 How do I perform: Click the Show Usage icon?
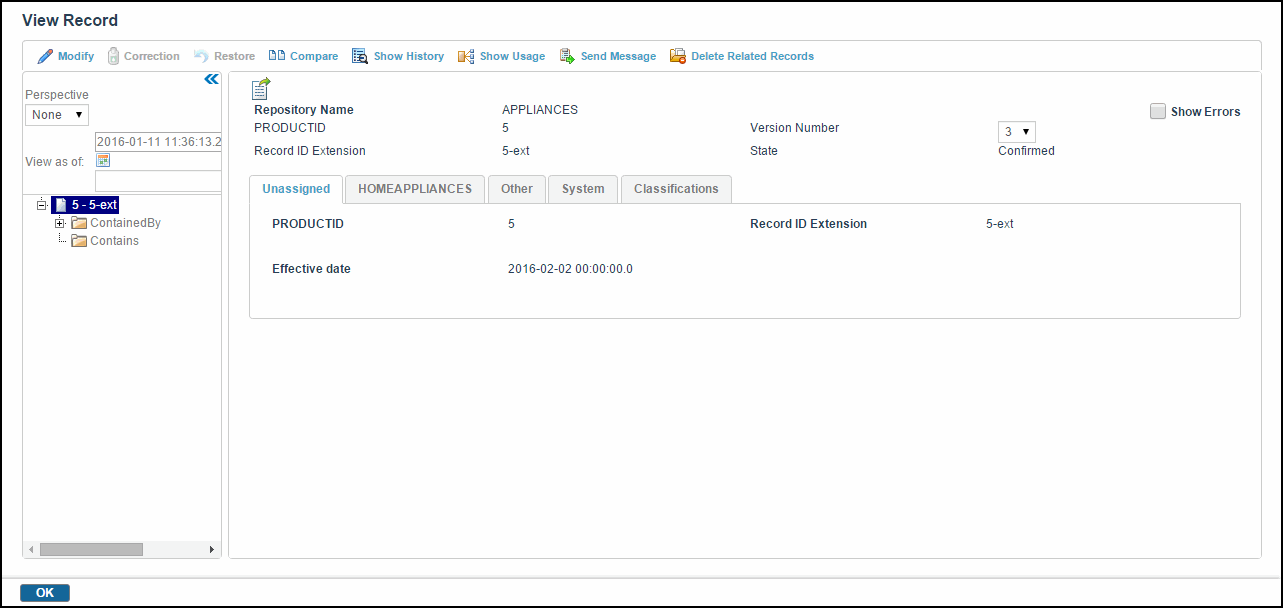coord(466,57)
